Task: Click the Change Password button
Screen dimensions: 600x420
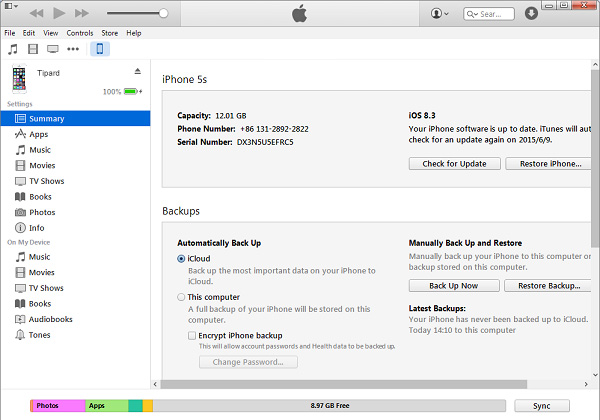Action: 248,362
